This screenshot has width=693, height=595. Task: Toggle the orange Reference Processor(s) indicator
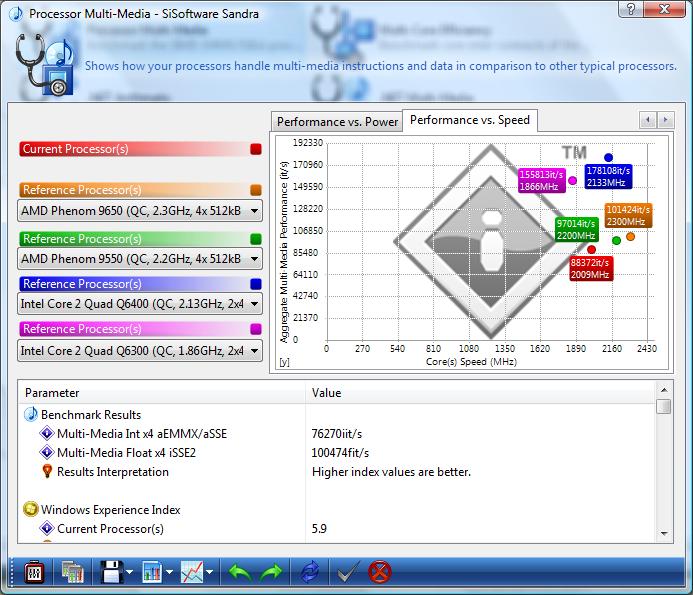(x=256, y=190)
